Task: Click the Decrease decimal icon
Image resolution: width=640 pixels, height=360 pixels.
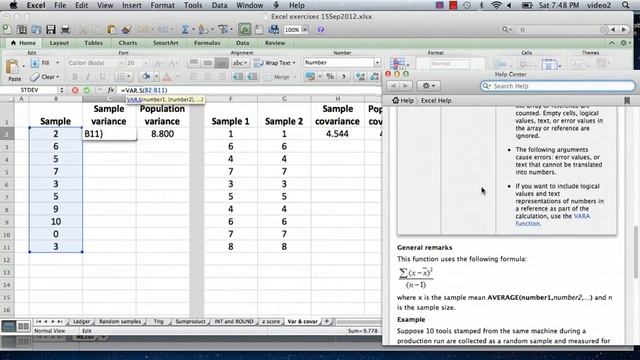Action: click(374, 76)
